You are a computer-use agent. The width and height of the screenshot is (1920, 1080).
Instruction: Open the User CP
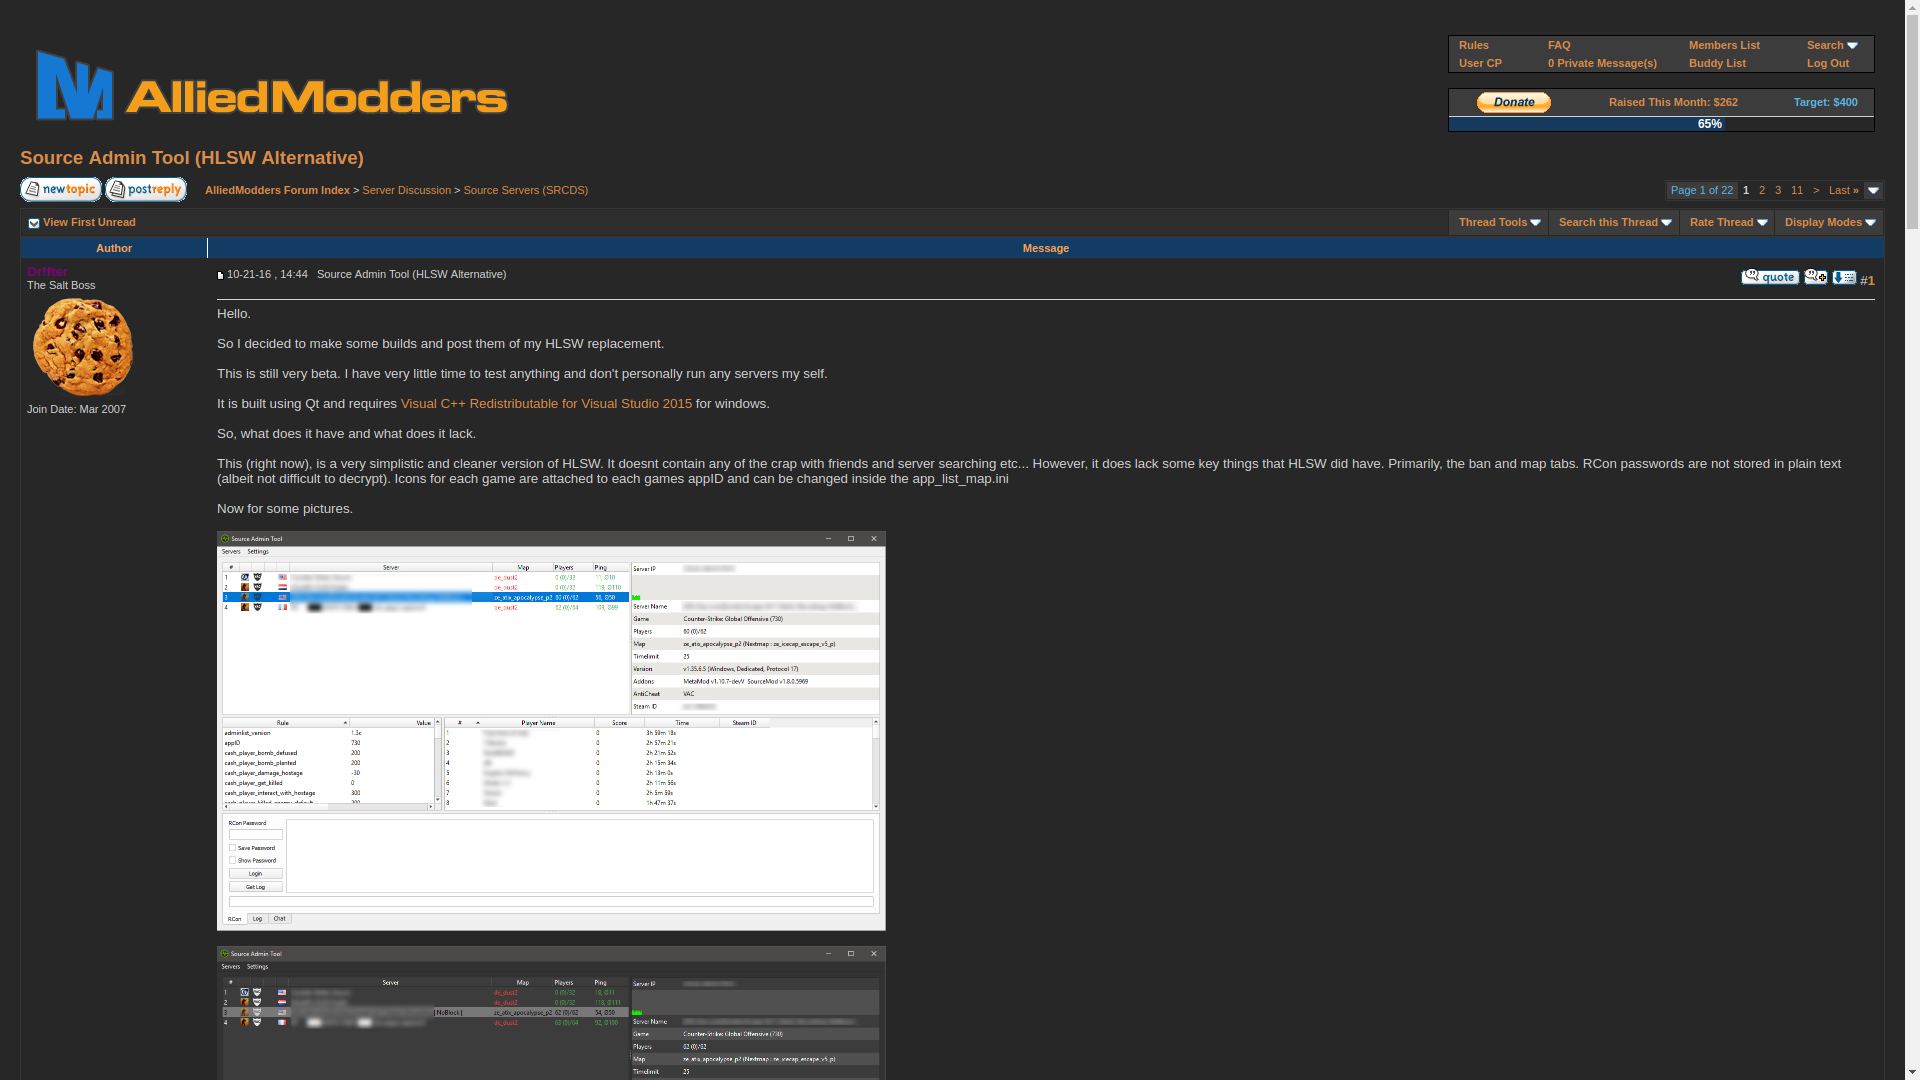1480,63
